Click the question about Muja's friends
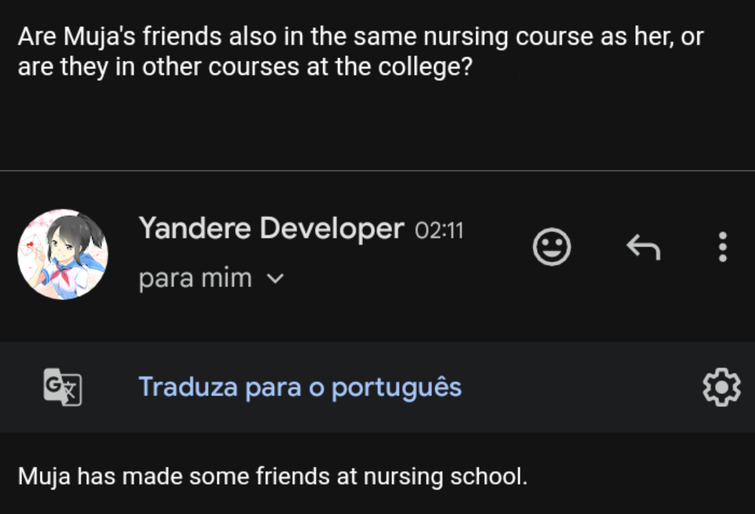This screenshot has width=755, height=514. point(361,52)
